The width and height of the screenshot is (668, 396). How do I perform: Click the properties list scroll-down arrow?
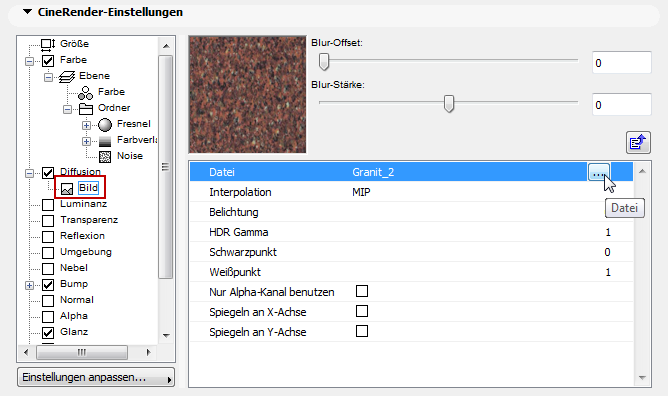[x=642, y=378]
